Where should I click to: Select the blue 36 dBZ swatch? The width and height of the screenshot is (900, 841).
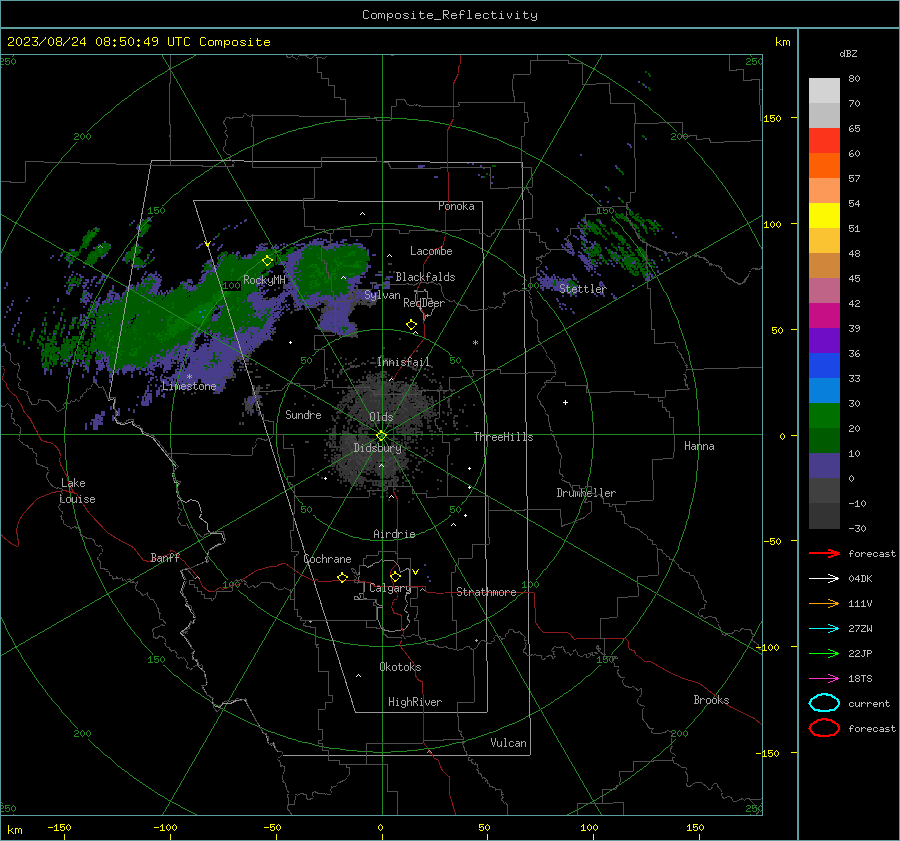pyautogui.click(x=824, y=365)
